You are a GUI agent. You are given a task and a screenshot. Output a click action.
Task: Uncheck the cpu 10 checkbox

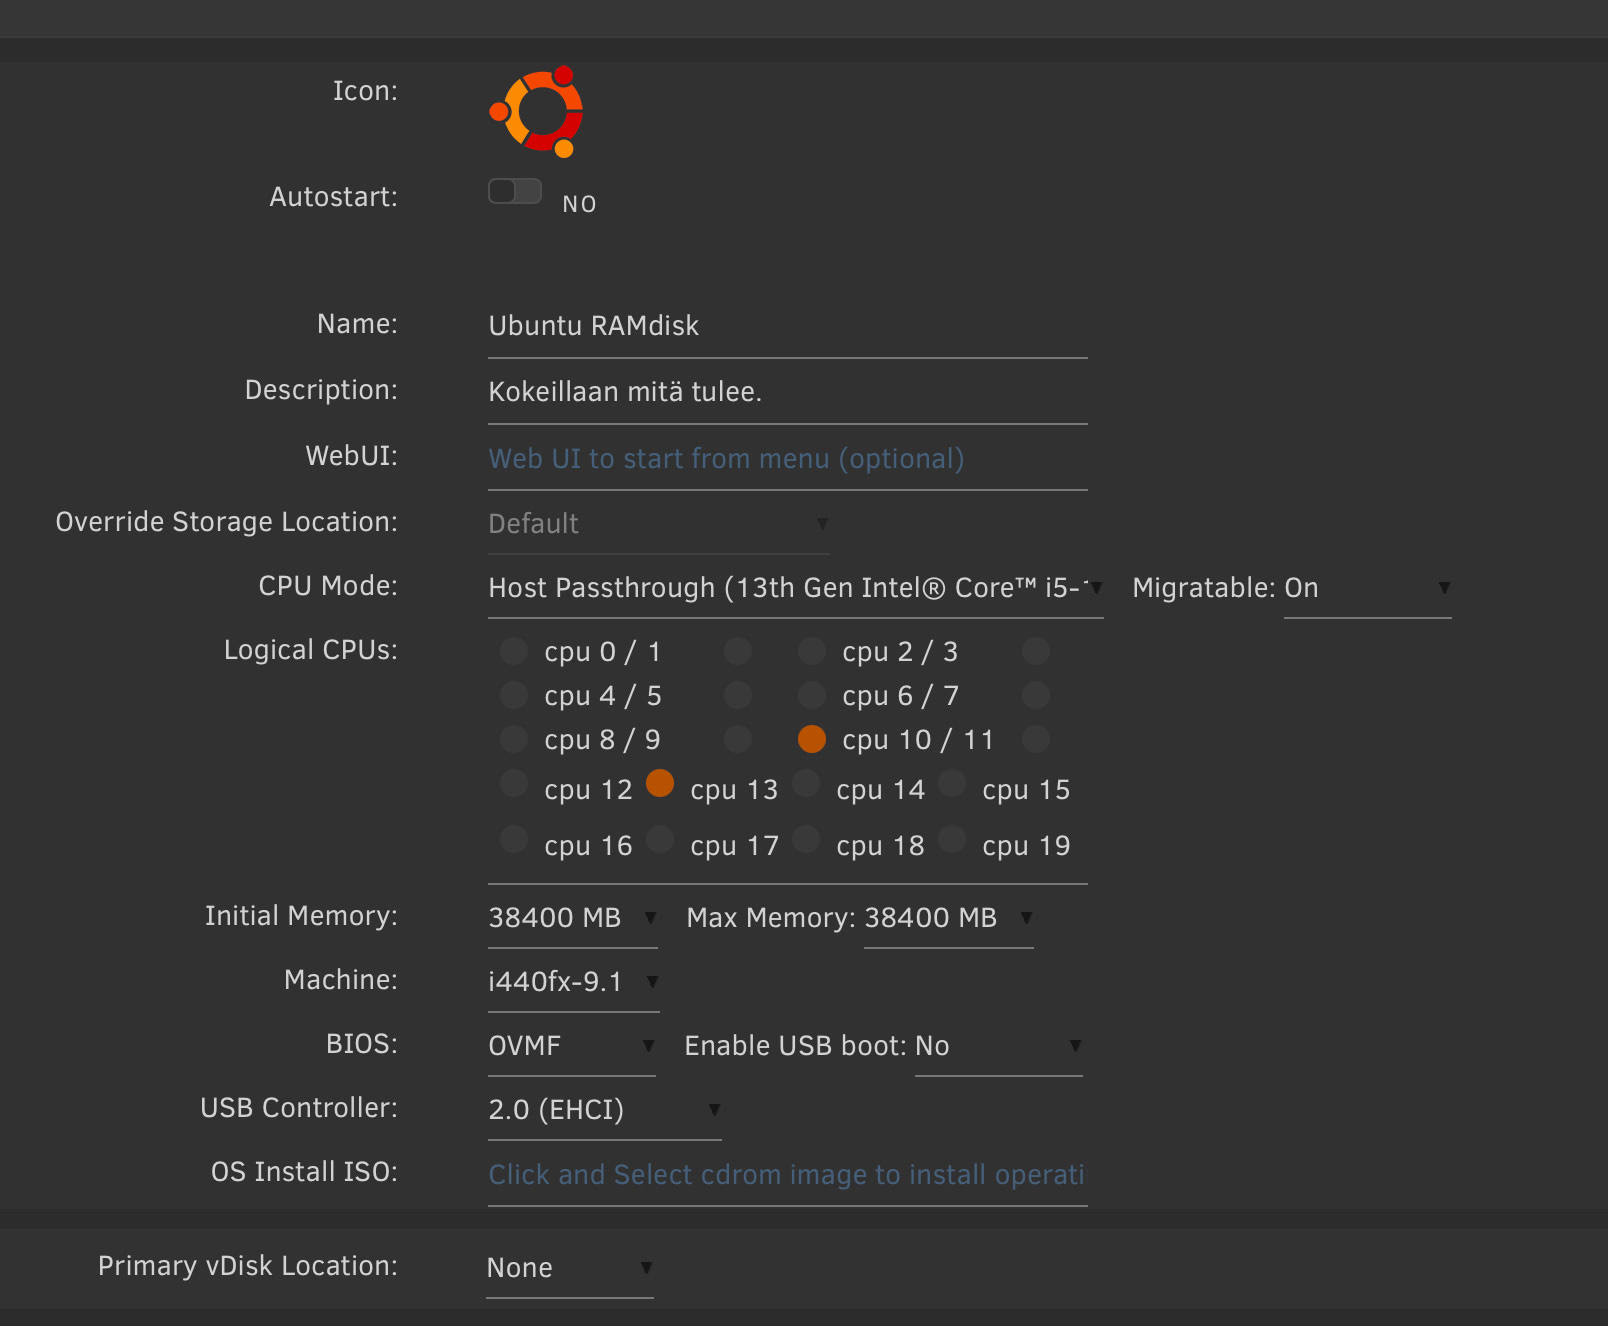pyautogui.click(x=812, y=739)
